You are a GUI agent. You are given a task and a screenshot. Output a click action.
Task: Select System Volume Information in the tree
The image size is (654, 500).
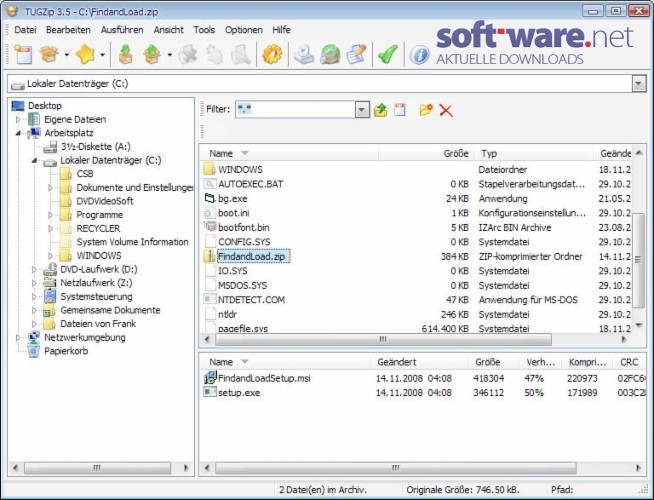click(x=132, y=242)
